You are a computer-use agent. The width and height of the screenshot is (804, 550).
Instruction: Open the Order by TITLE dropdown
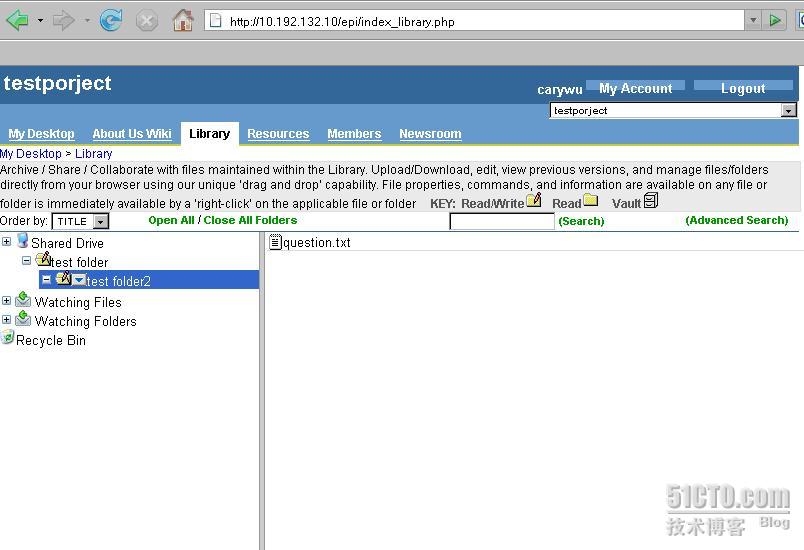tap(81, 221)
